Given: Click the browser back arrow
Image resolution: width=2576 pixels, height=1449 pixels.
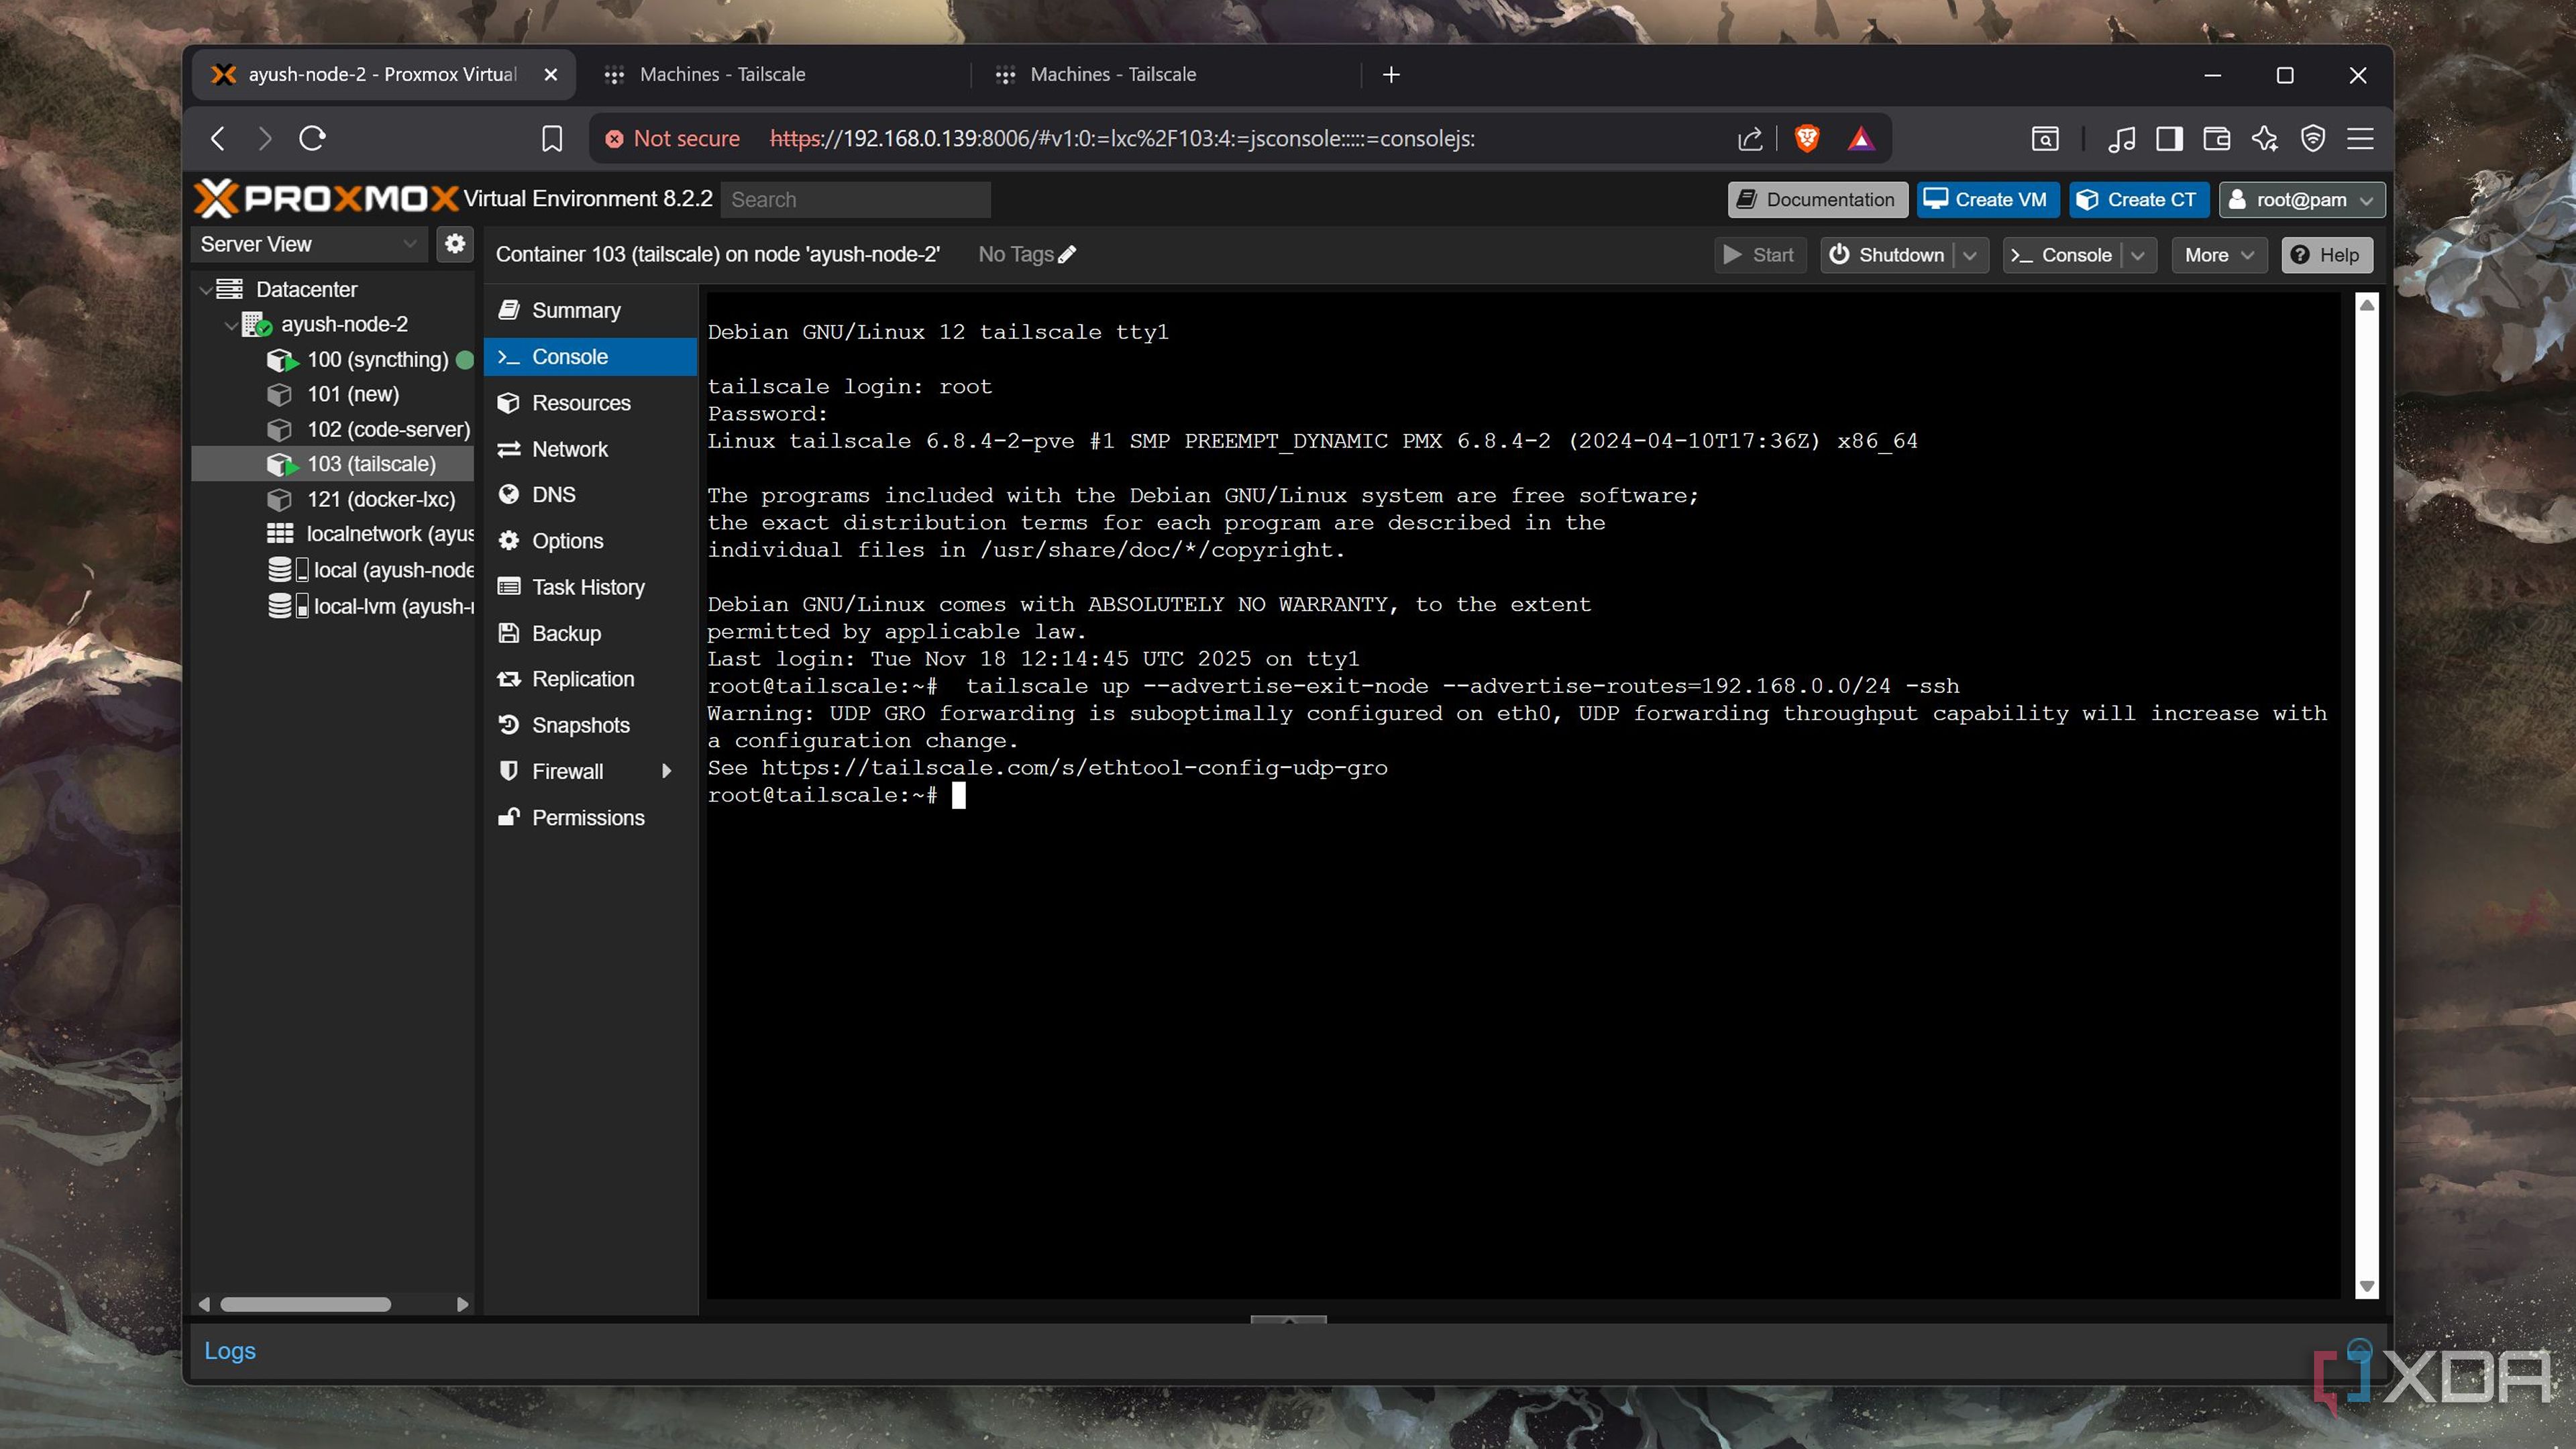Looking at the screenshot, I should 218,138.
